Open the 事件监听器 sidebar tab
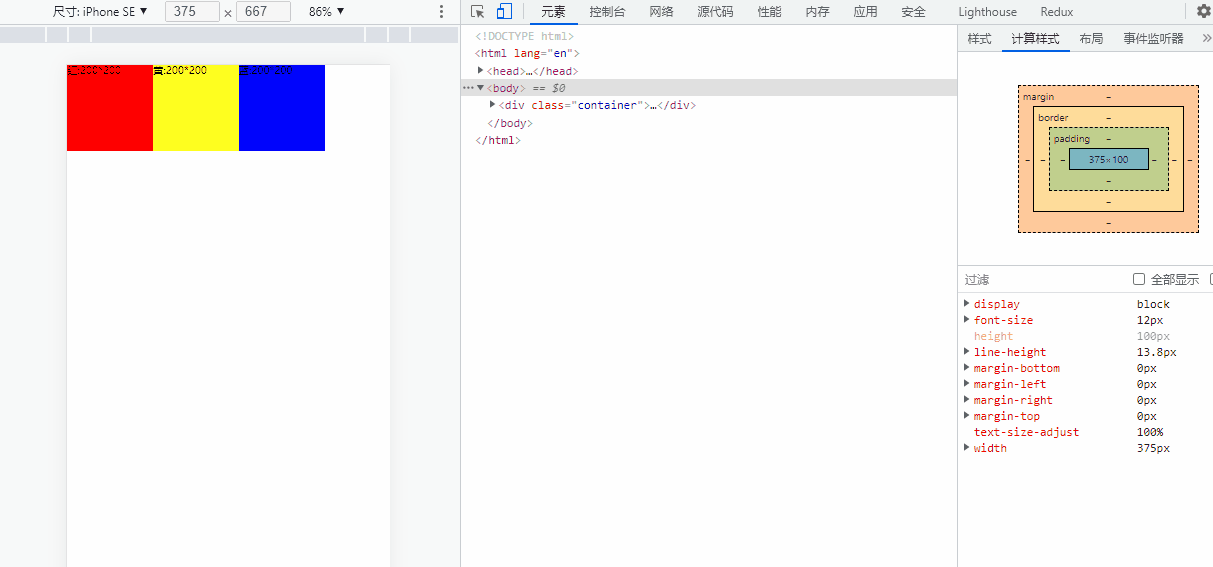 coord(1153,39)
